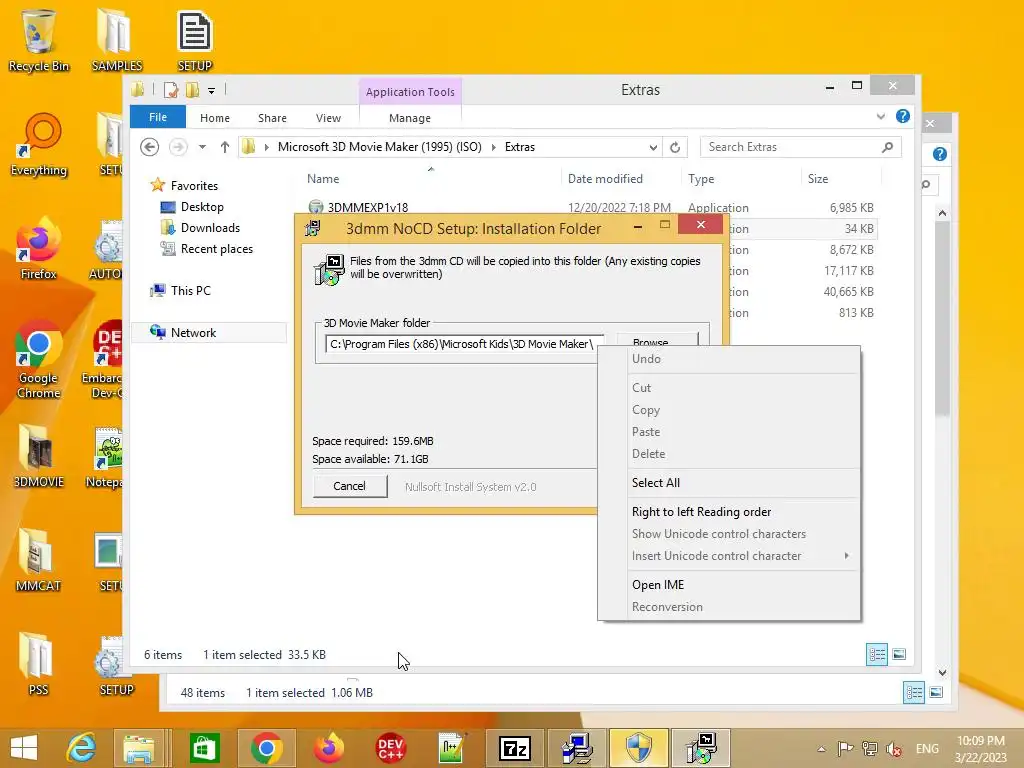Choose Right to left Reading order
The height and width of the screenshot is (768, 1024).
(x=743, y=512)
